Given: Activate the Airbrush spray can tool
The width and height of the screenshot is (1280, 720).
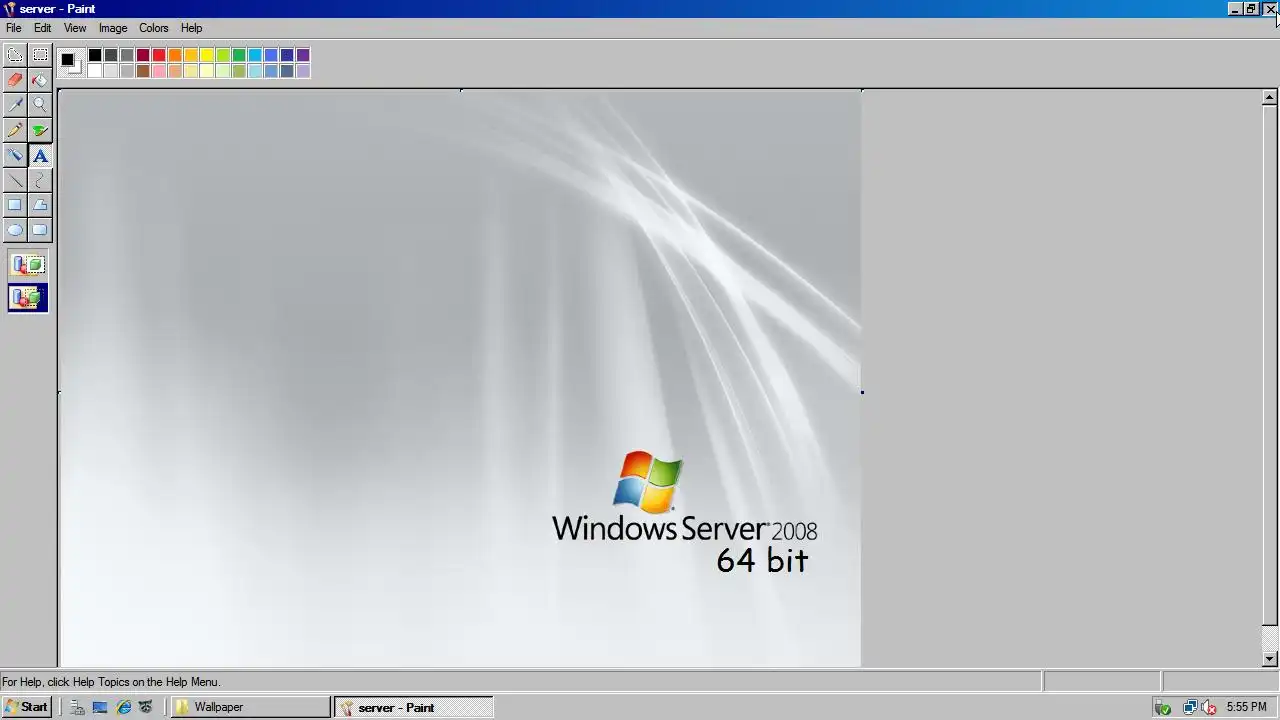Looking at the screenshot, I should (x=15, y=155).
